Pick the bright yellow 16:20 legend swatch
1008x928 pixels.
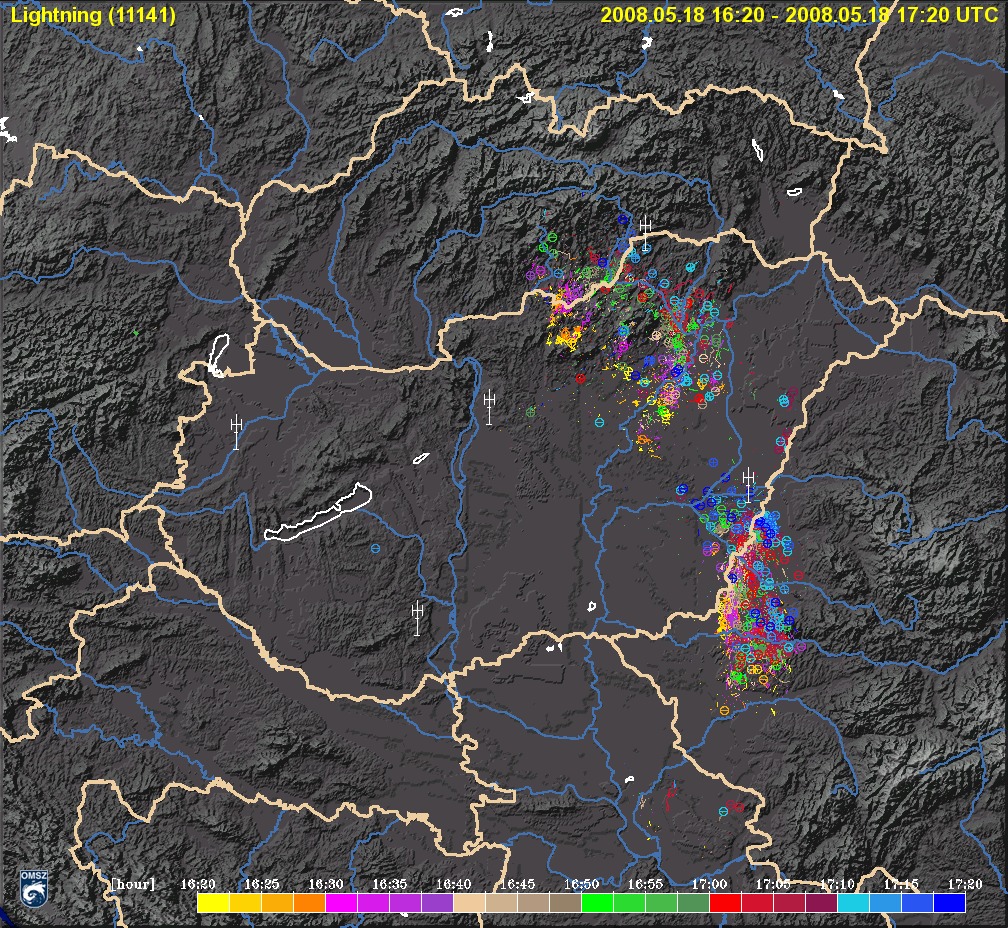pyautogui.click(x=213, y=903)
